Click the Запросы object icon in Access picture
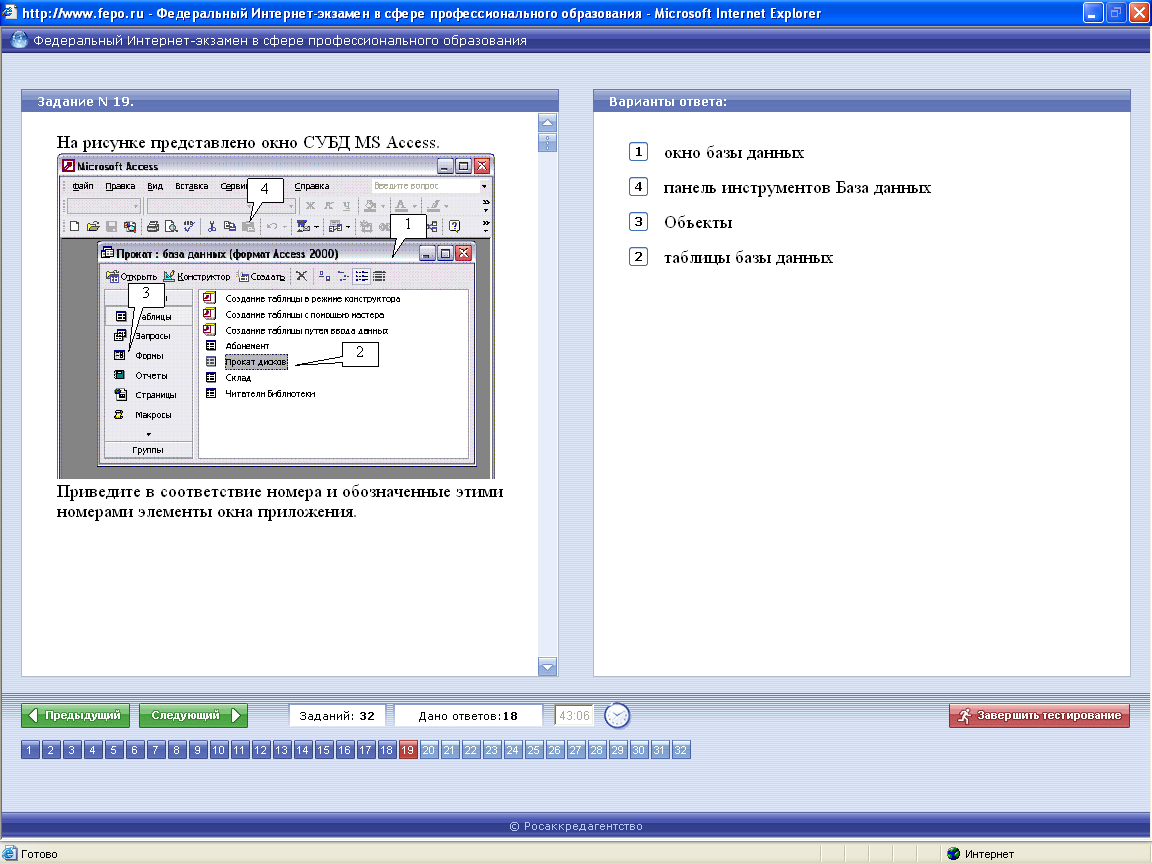 point(120,335)
